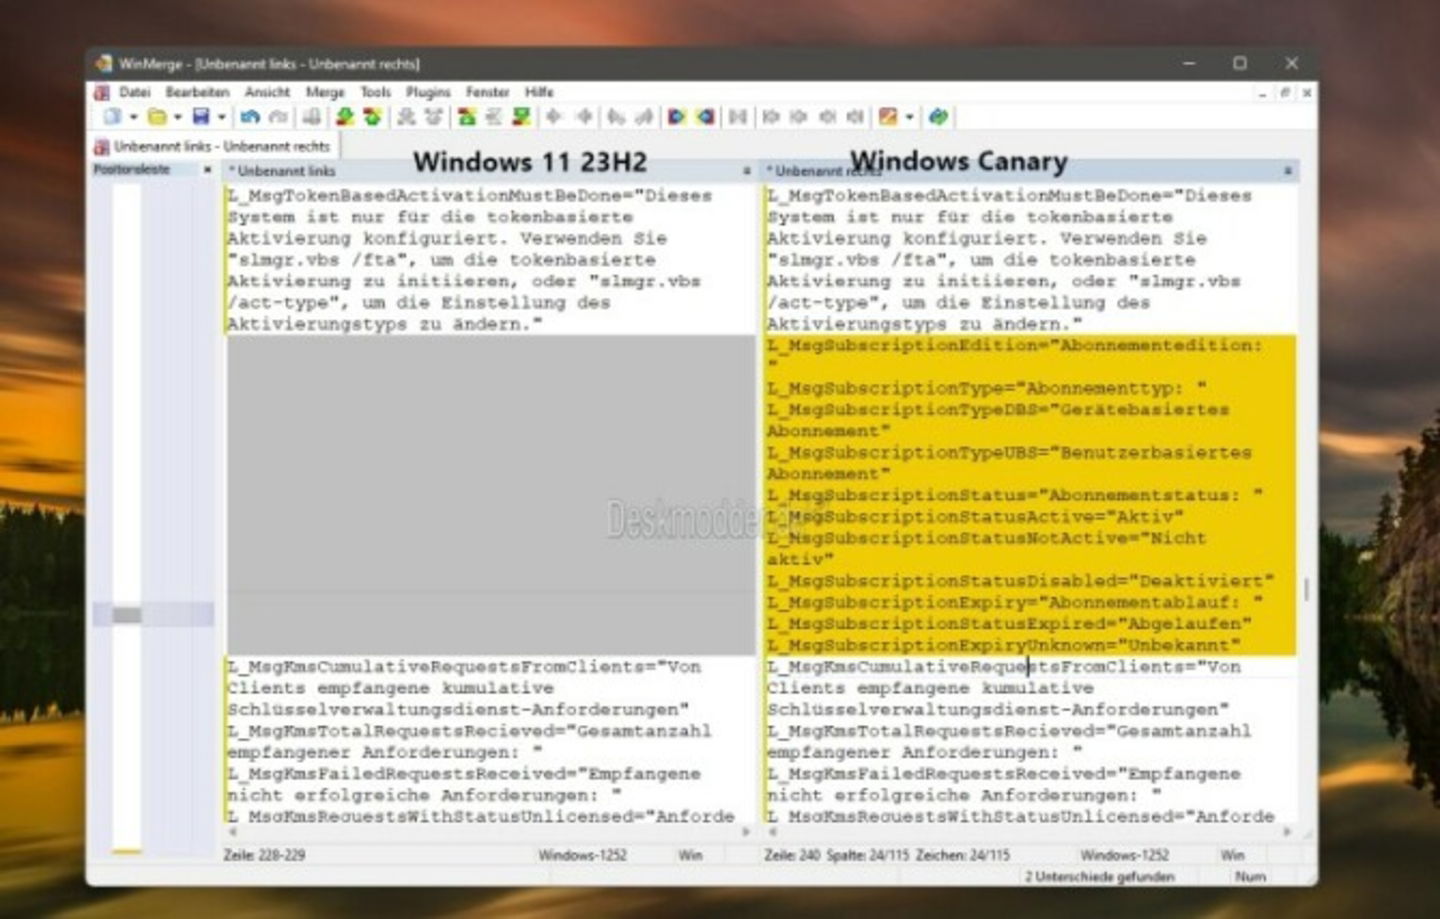The height and width of the screenshot is (919, 1440).
Task: Click the Select Line Difference icon
Action: tap(312, 117)
